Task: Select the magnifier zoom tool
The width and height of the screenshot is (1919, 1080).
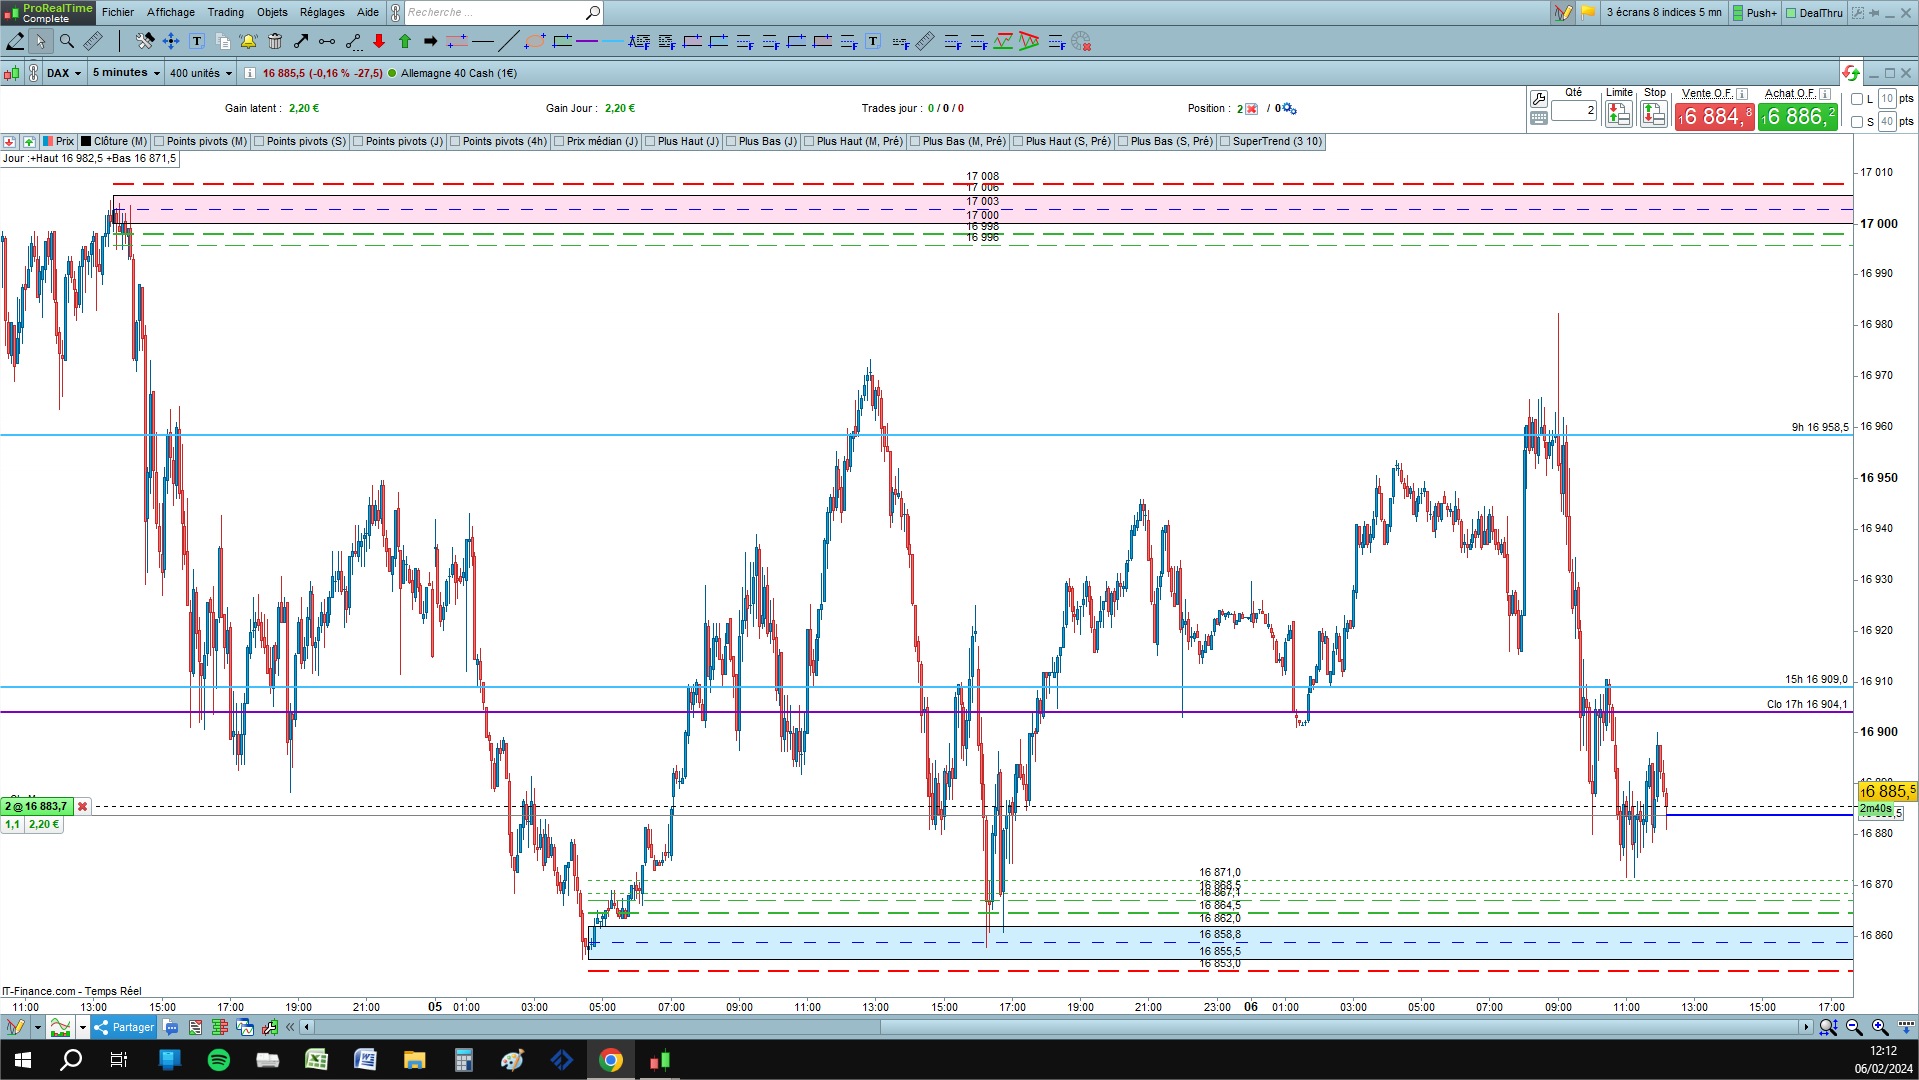Action: point(66,41)
